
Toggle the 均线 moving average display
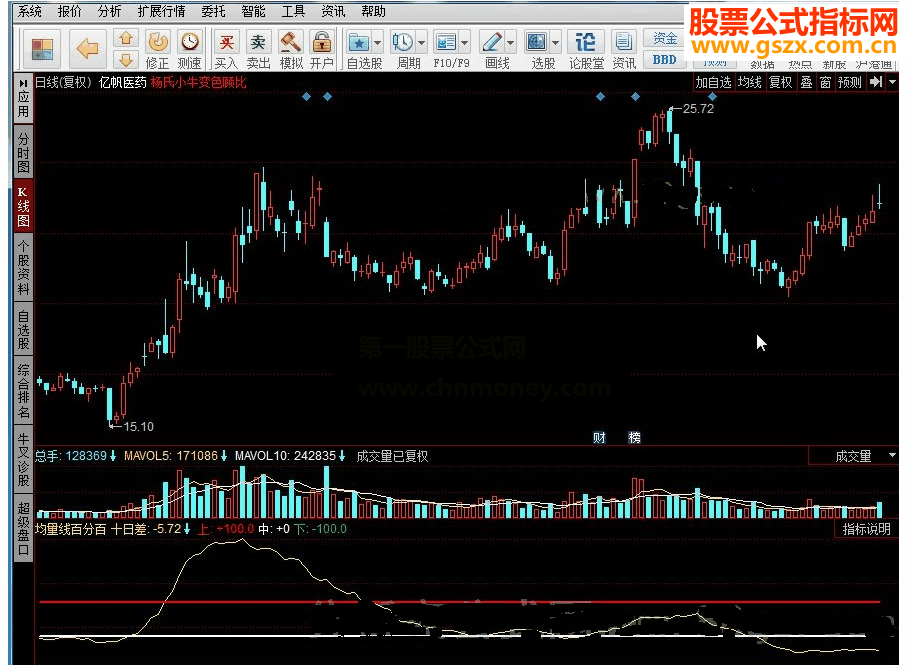pyautogui.click(x=749, y=82)
